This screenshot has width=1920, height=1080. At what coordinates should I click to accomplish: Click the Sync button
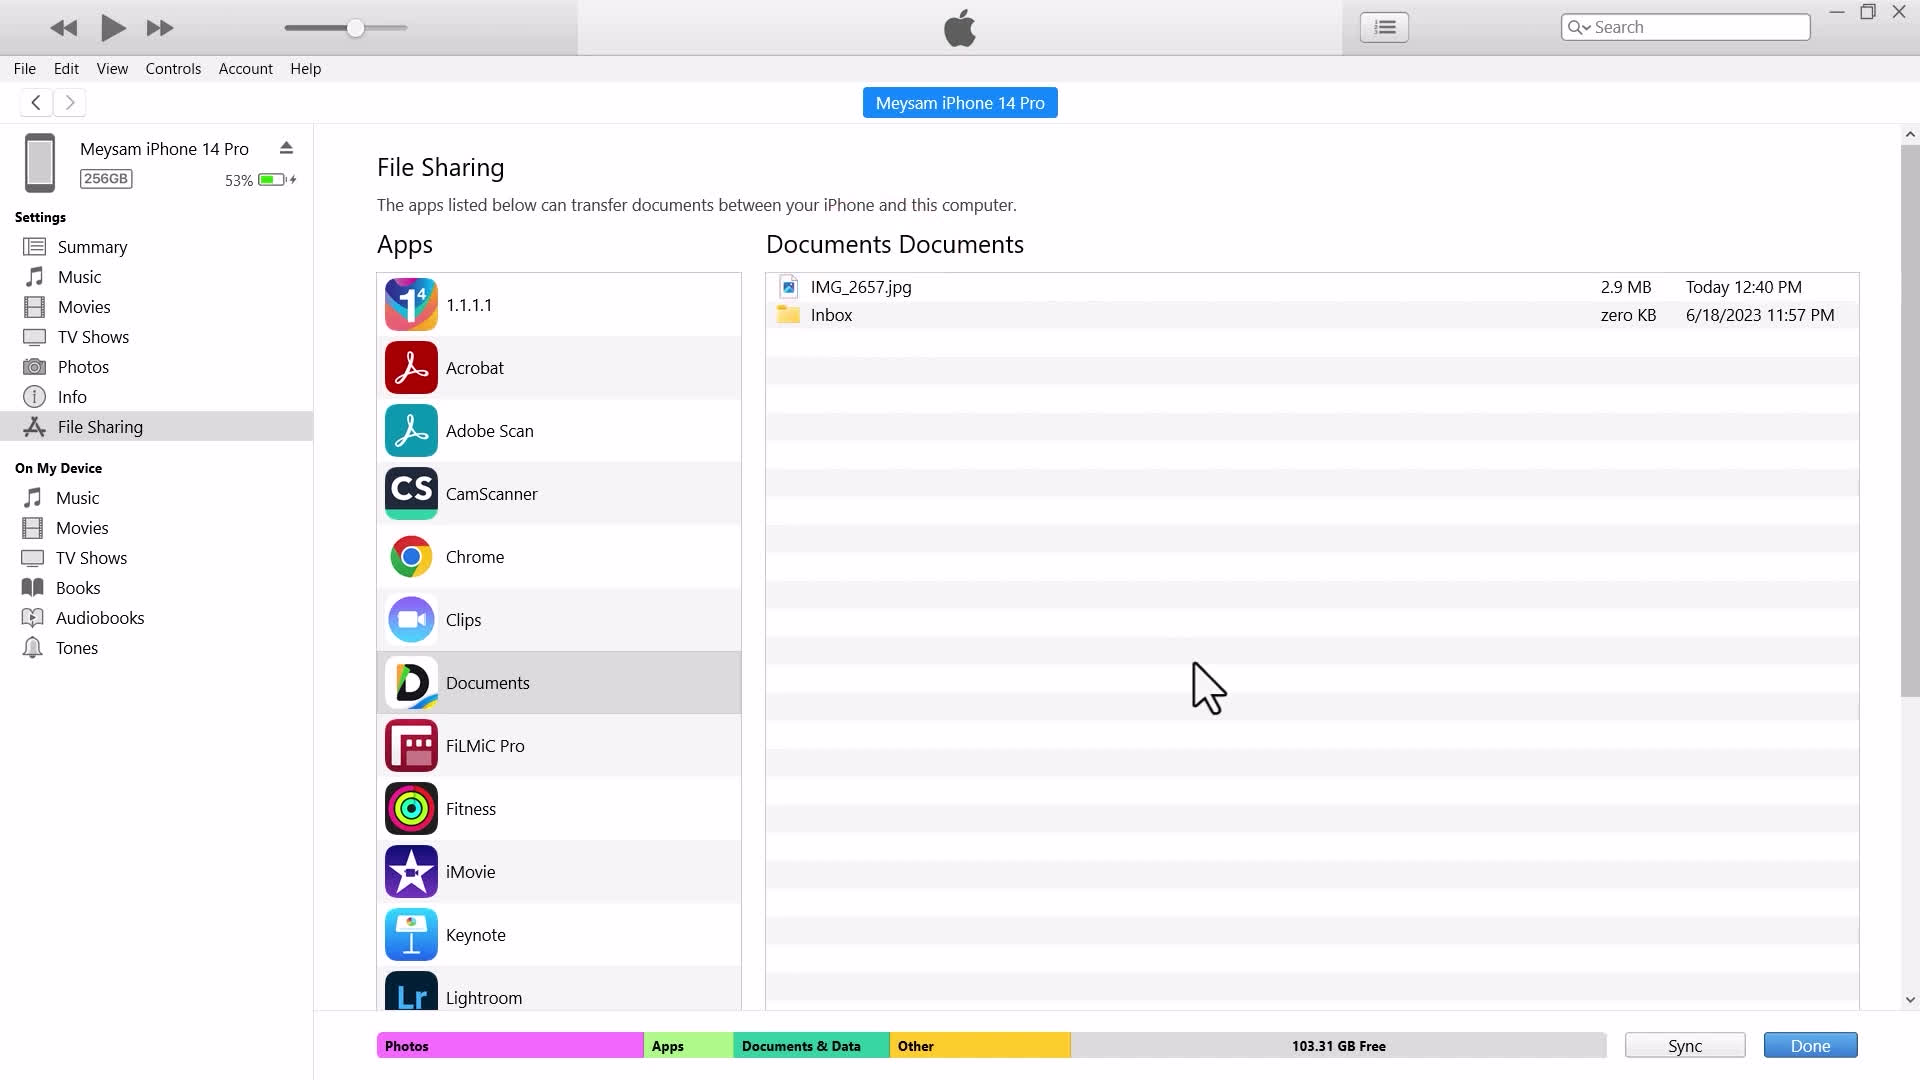click(1685, 1046)
